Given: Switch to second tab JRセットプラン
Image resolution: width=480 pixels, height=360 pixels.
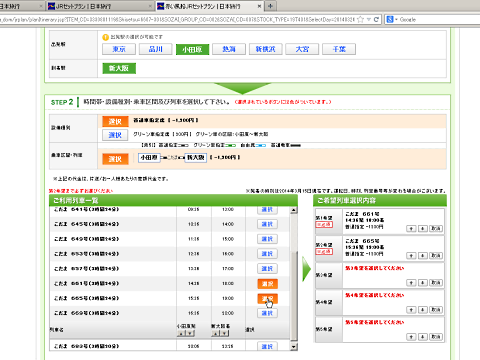Looking at the screenshot, I should pyautogui.click(x=100, y=6).
